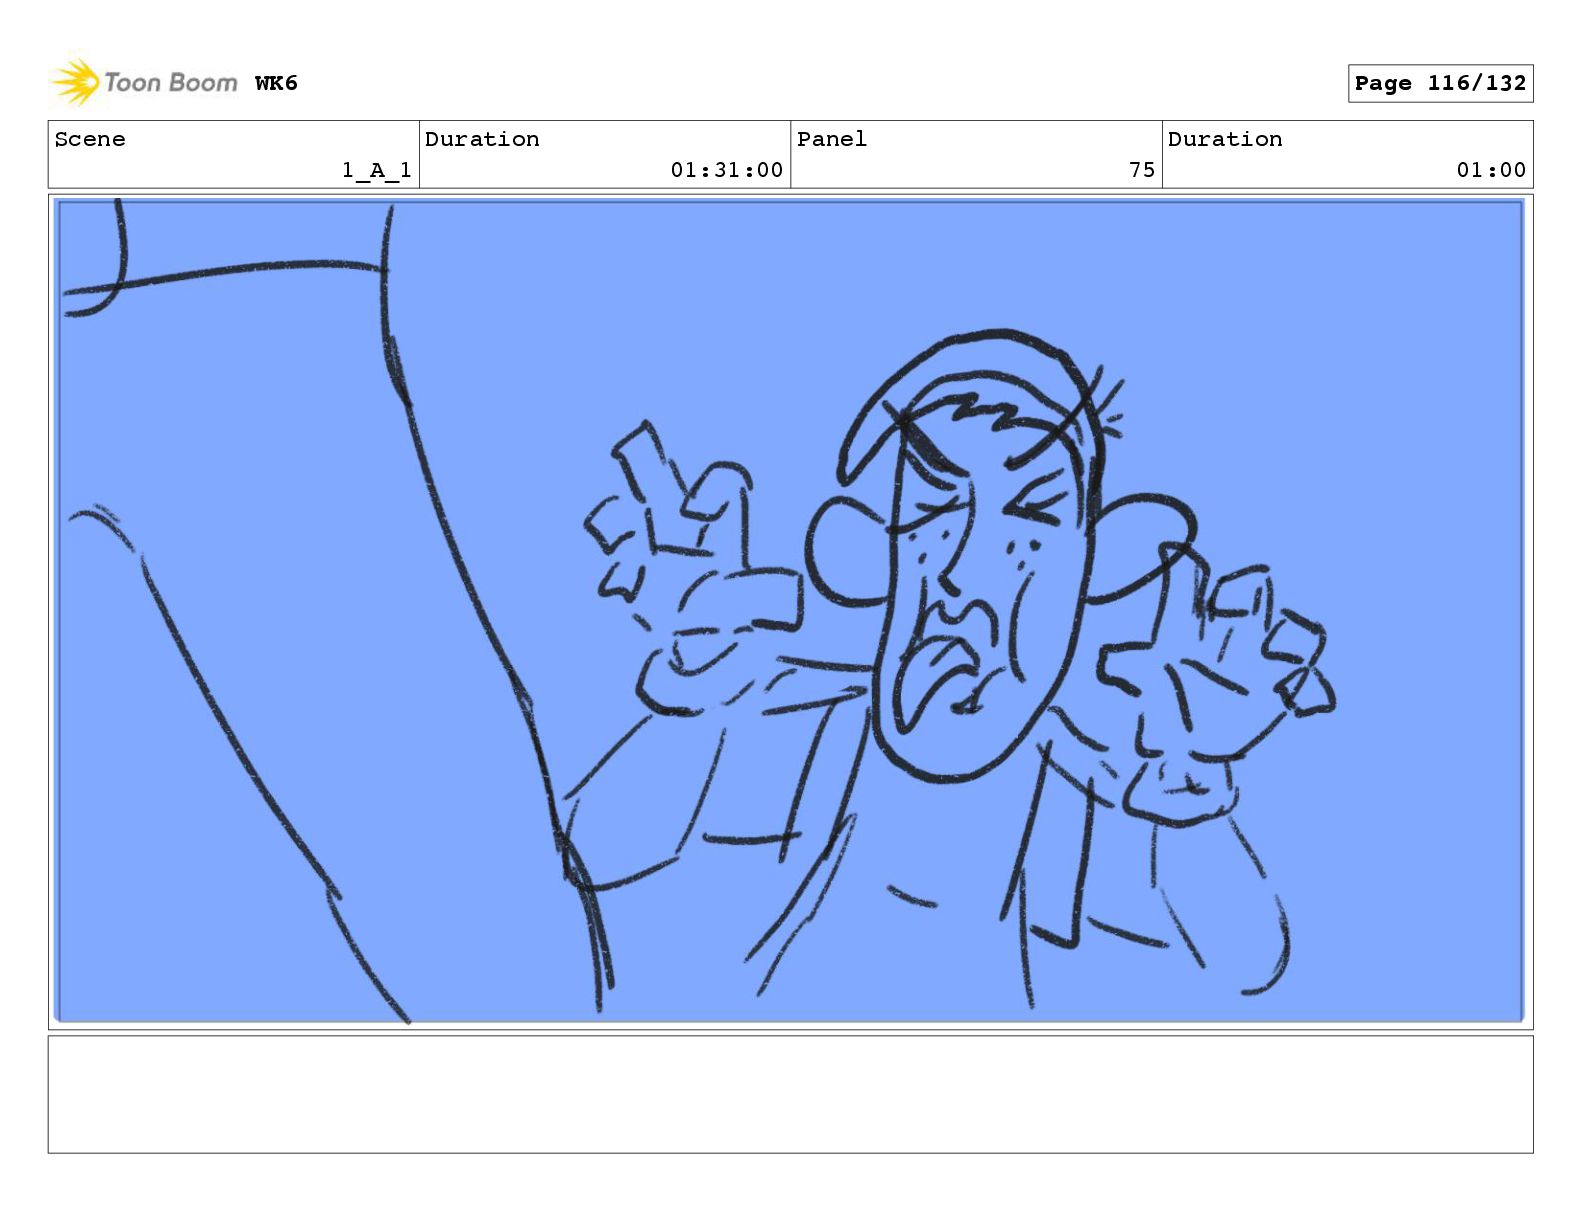The image size is (1582, 1225).
Task: Click the Panel label
Action: click(x=831, y=139)
